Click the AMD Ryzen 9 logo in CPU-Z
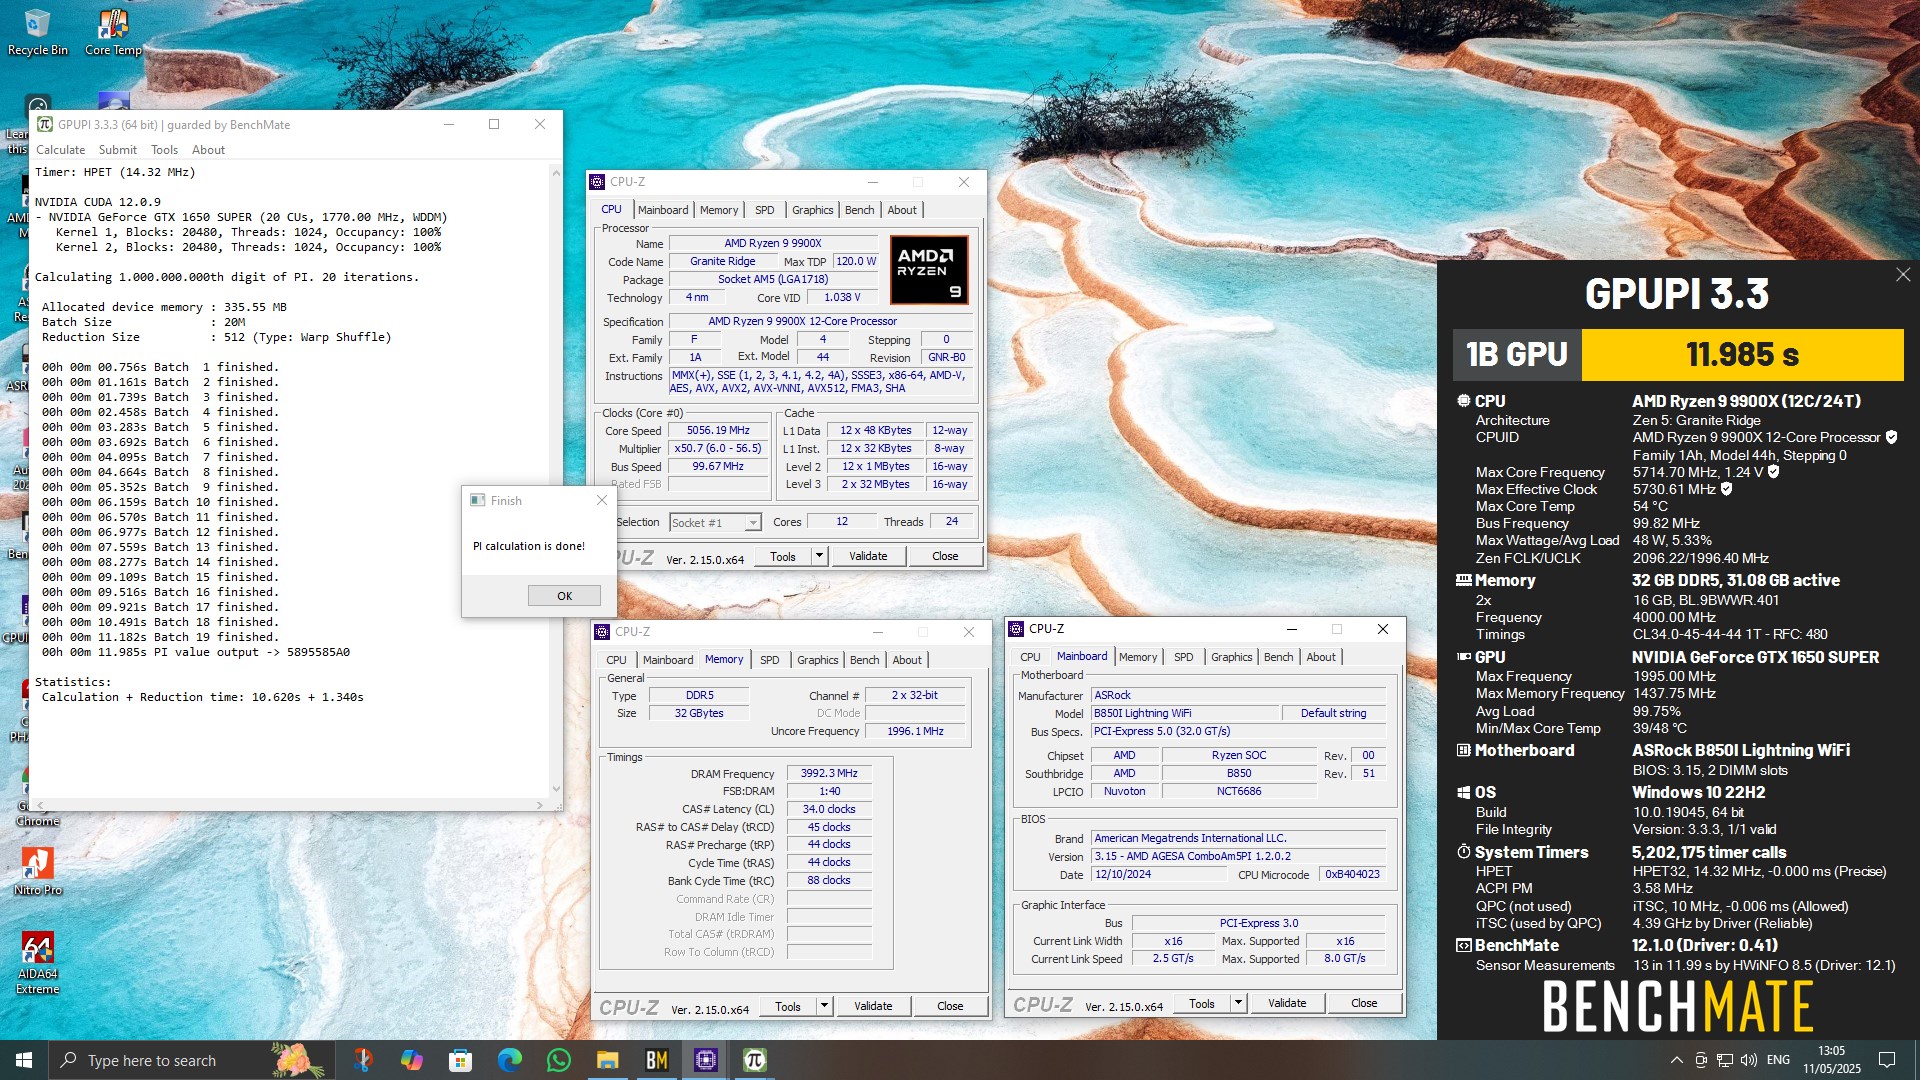Screen dimensions: 1920x1080 pos(929,270)
